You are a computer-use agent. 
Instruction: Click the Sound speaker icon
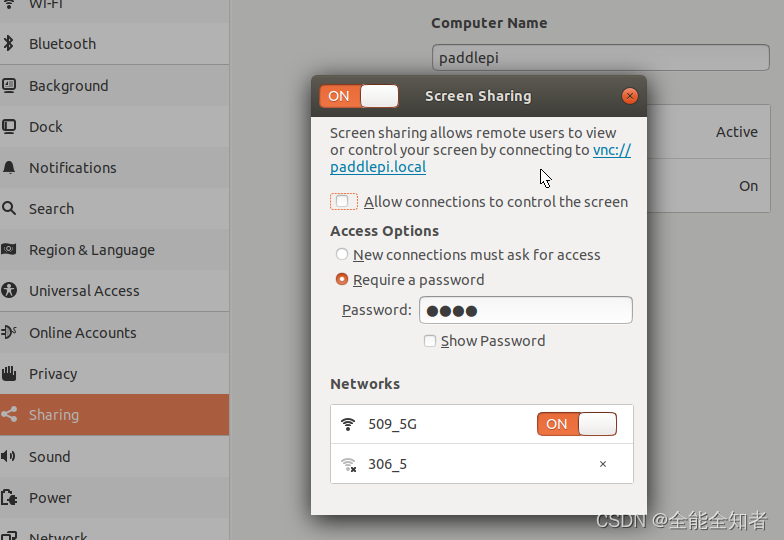pyautogui.click(x=8, y=456)
